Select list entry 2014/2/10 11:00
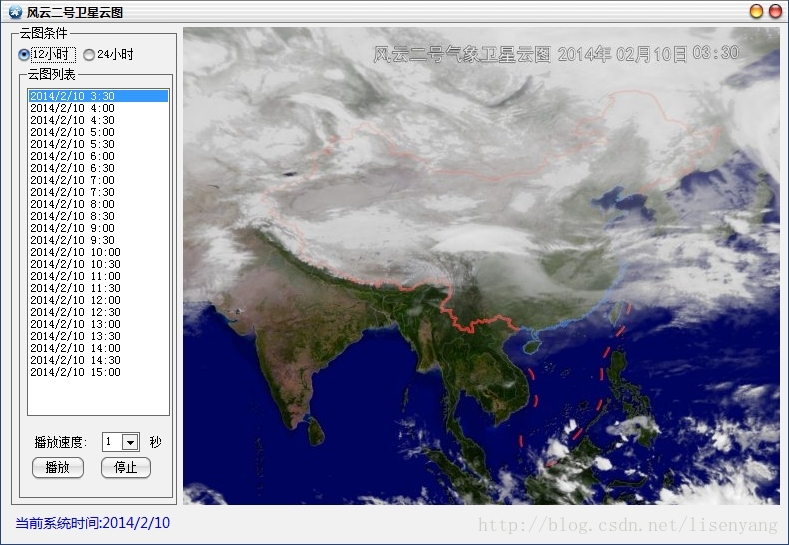 pos(98,276)
